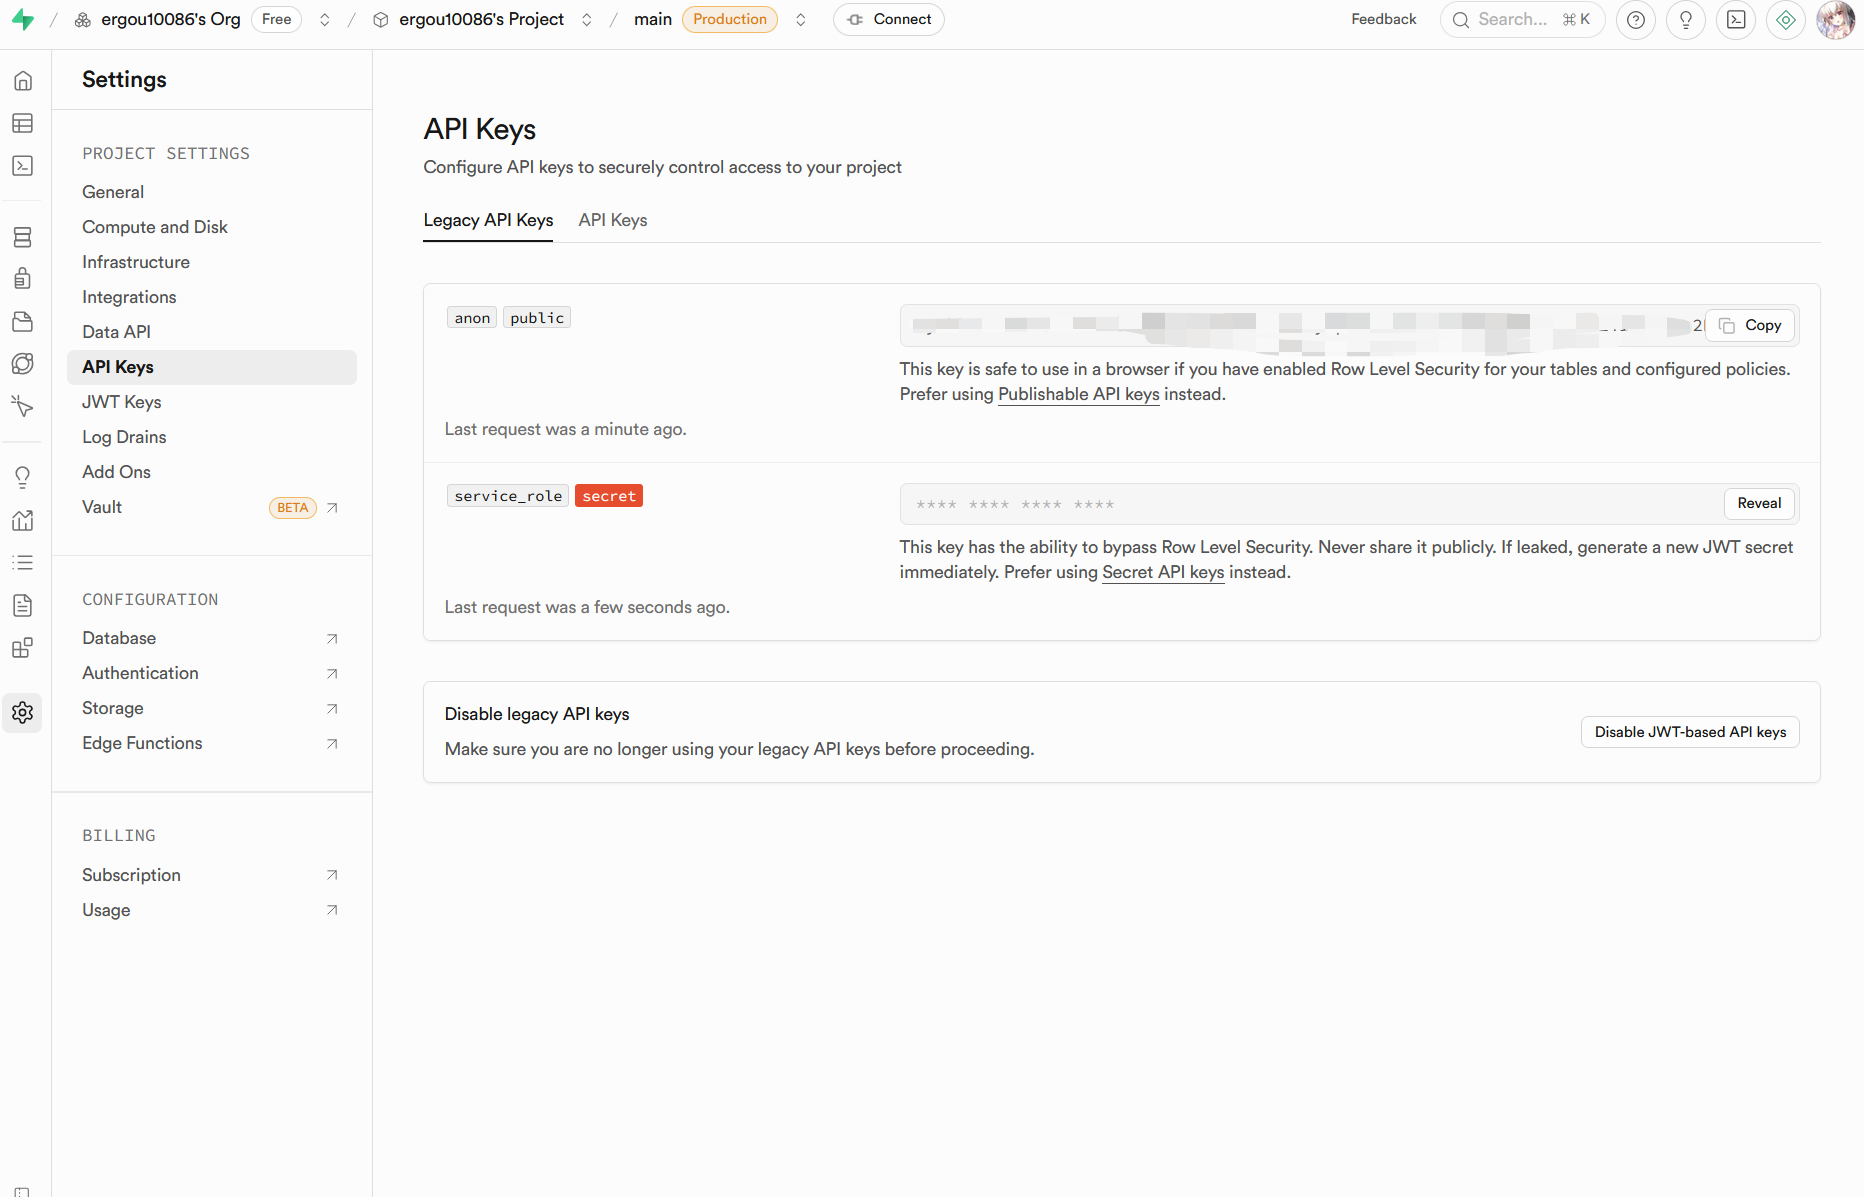Expand the organization switcher chevron
The image size is (1864, 1197).
click(x=325, y=20)
